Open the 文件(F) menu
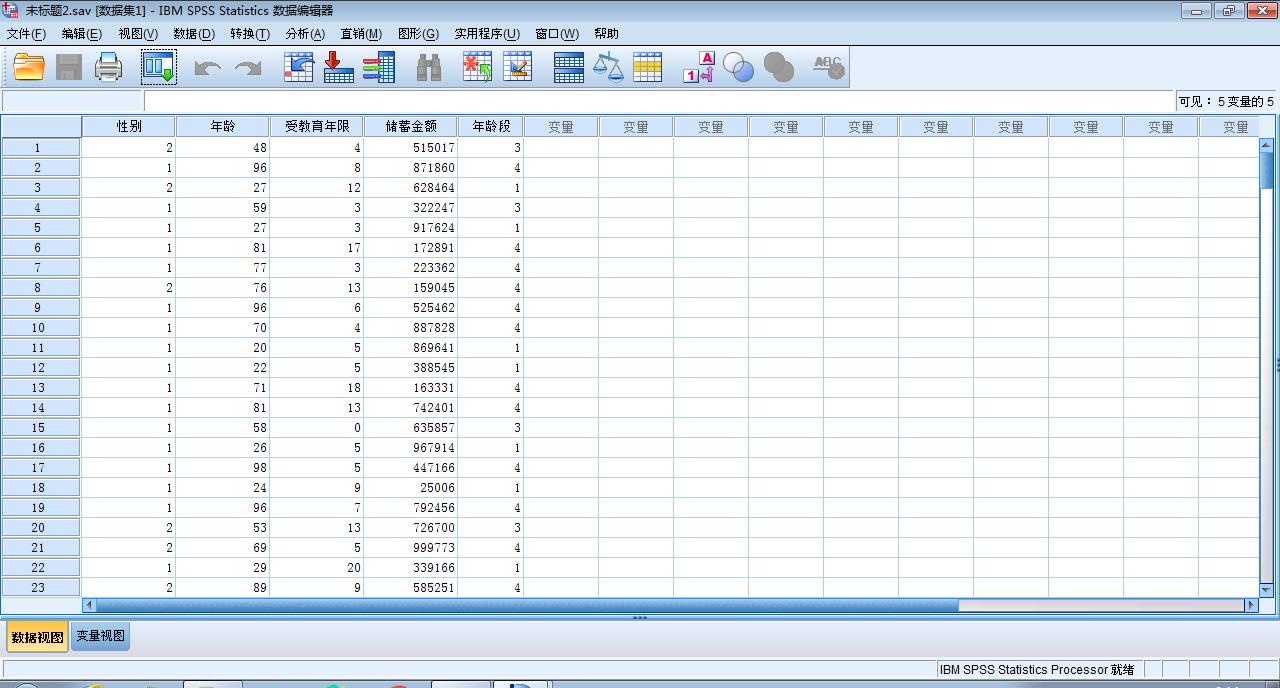The image size is (1280, 688). click(26, 33)
